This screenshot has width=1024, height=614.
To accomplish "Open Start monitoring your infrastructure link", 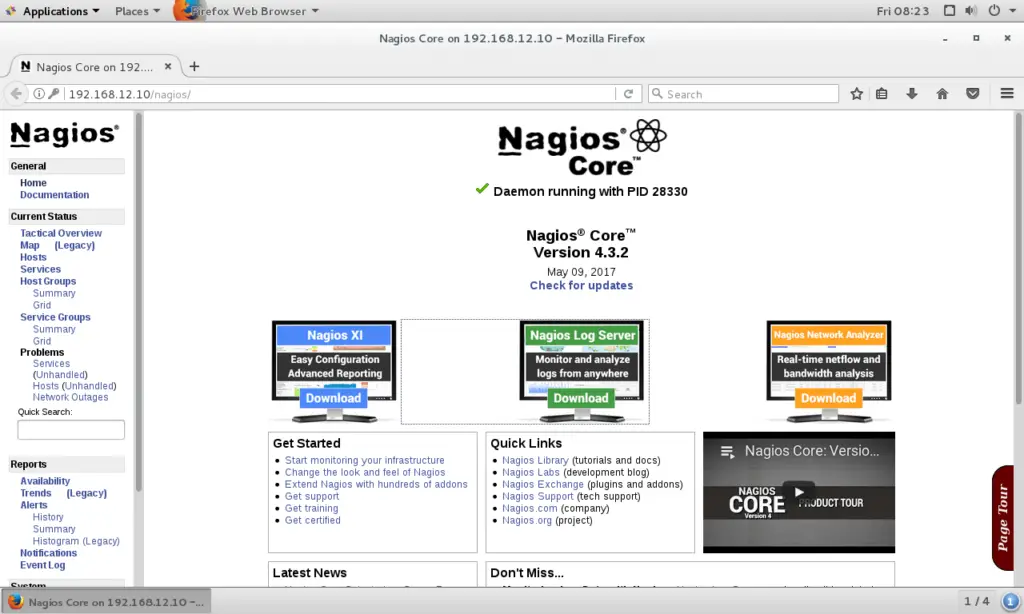I will [364, 460].
